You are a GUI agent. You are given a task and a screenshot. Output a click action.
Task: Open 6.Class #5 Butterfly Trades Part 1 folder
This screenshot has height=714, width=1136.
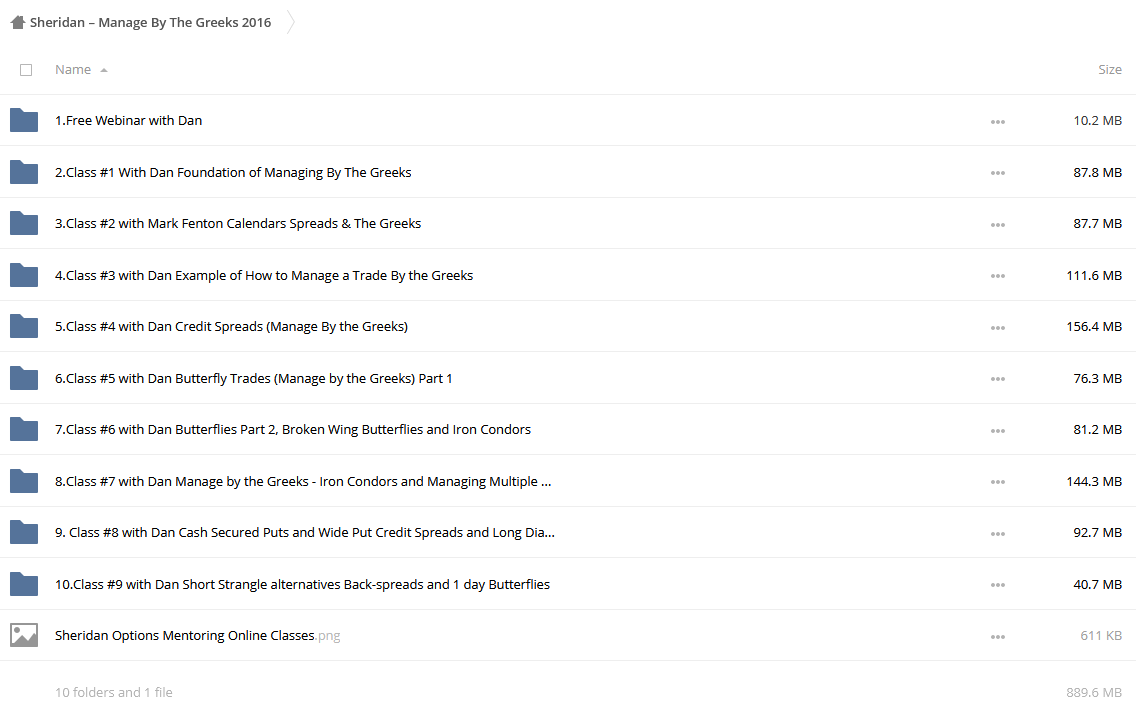pyautogui.click(x=254, y=379)
